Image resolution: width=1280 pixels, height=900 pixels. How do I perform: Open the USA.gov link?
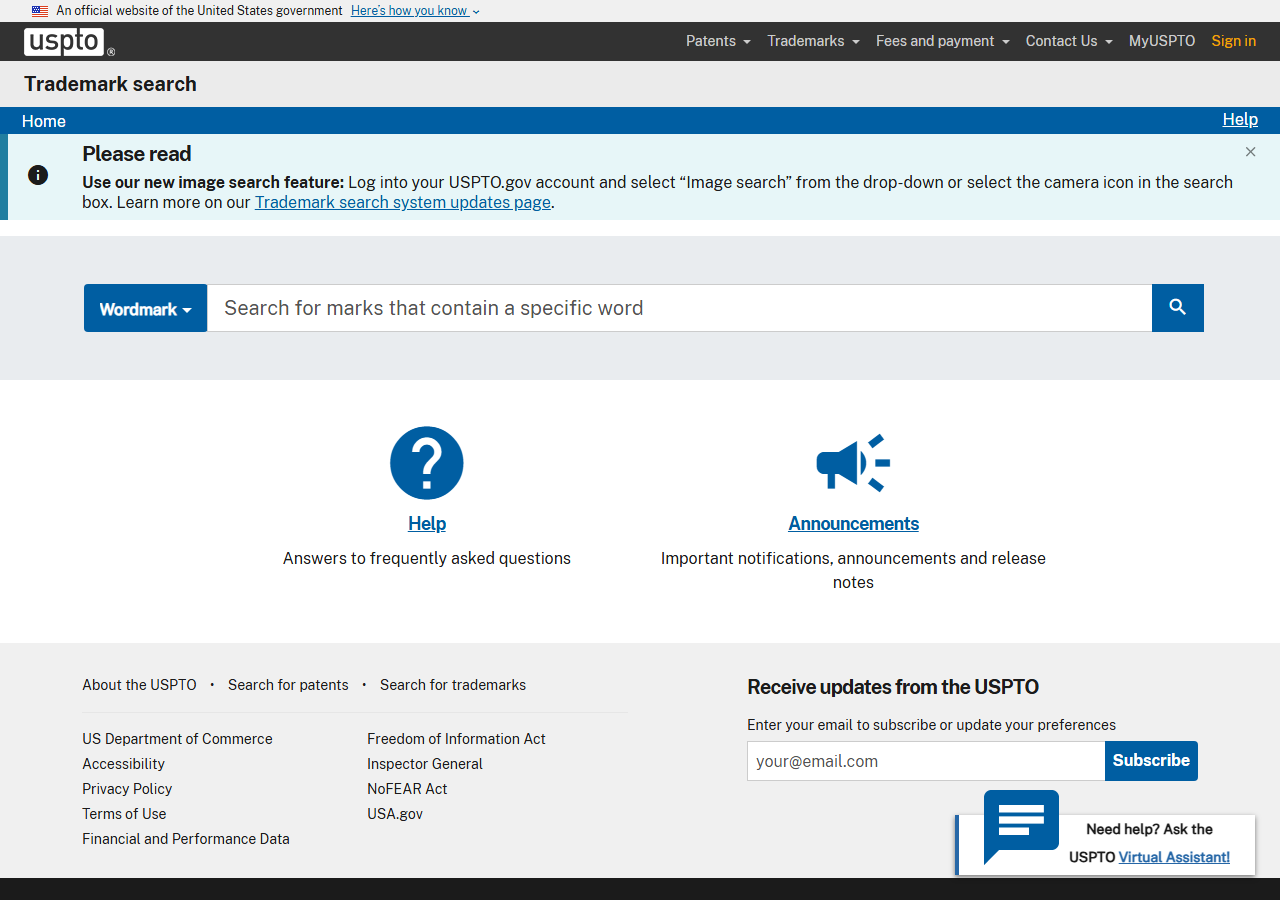[395, 814]
